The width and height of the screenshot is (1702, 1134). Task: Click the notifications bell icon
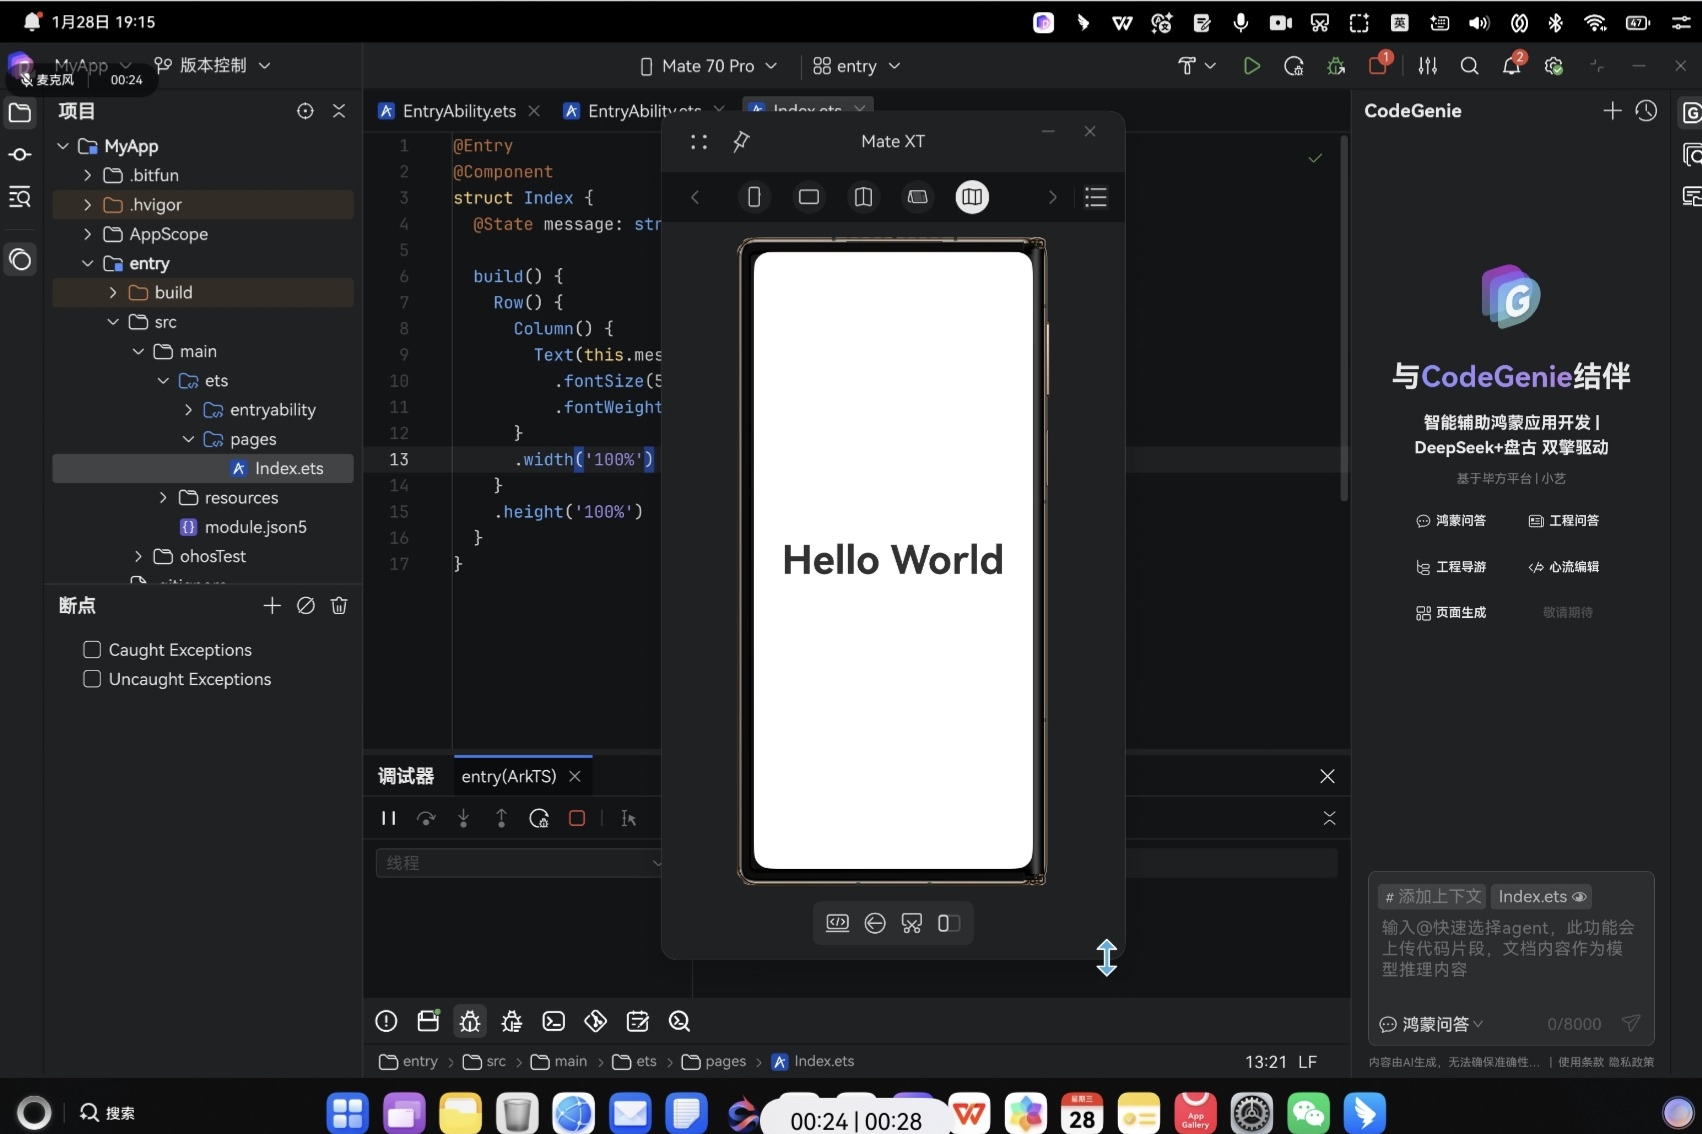(x=1511, y=66)
